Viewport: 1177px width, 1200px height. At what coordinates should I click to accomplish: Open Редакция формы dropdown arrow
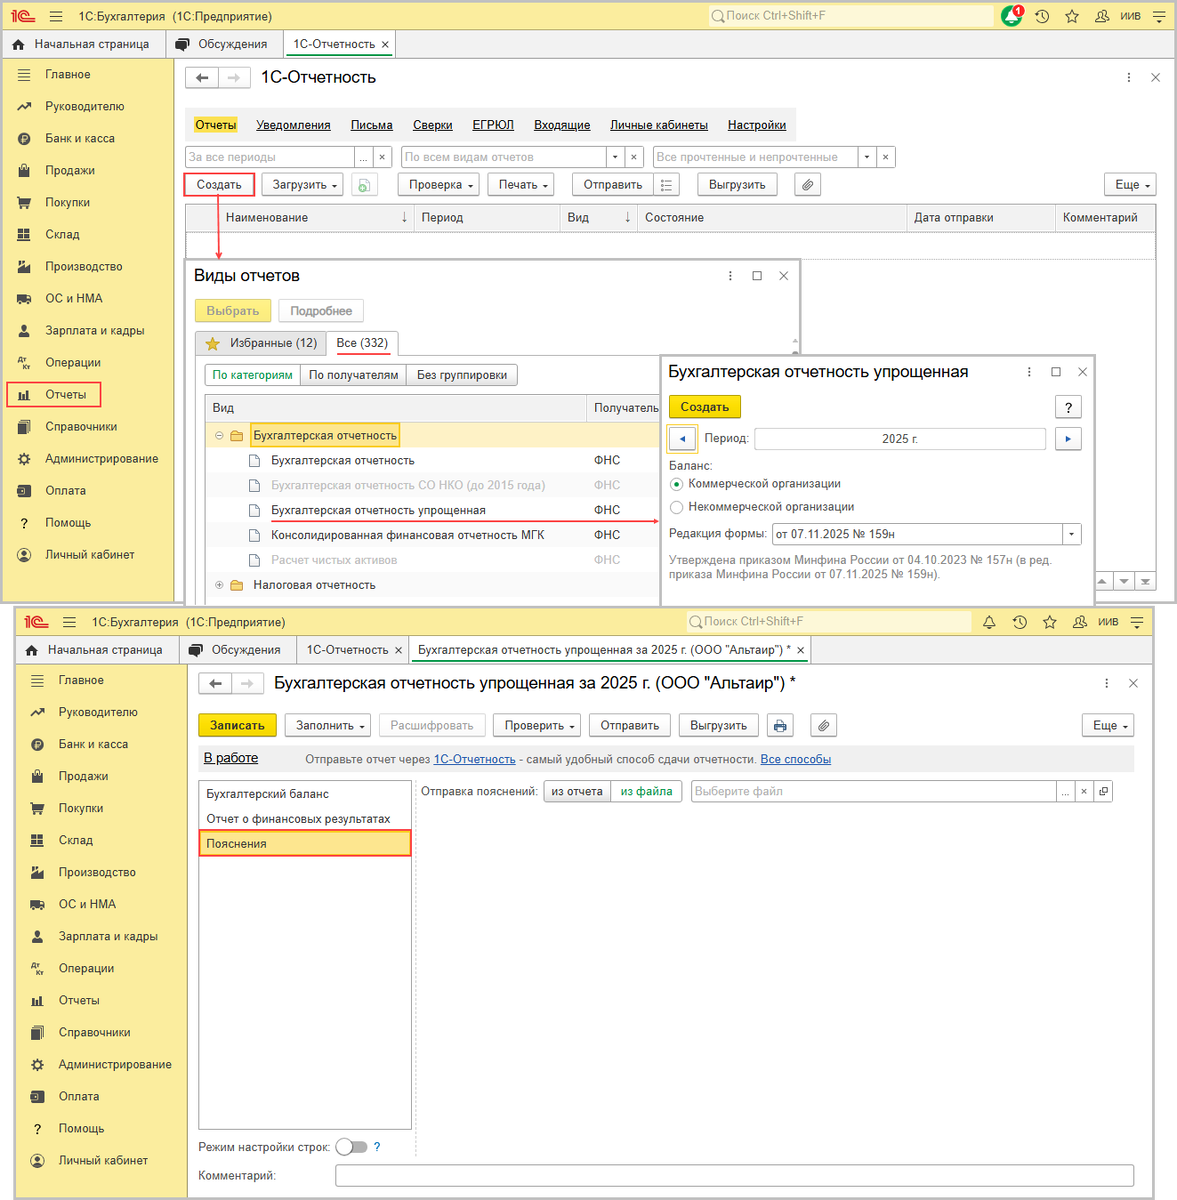[x=1072, y=534]
